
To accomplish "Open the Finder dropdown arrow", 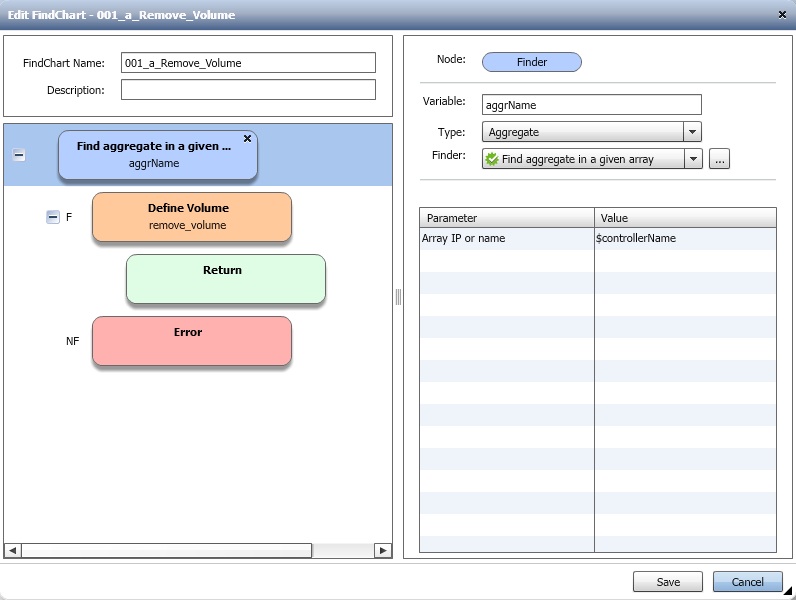I will [692, 159].
